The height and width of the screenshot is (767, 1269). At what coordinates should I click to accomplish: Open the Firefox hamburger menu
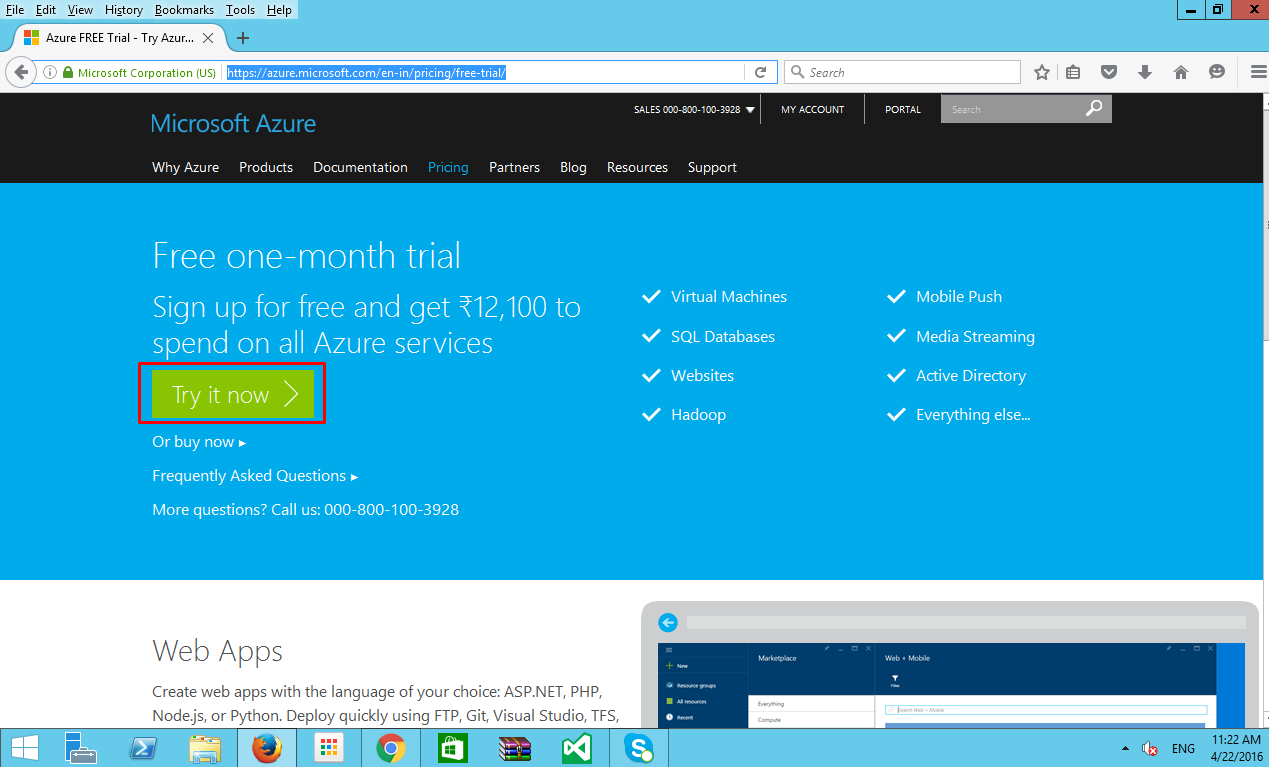point(1258,72)
